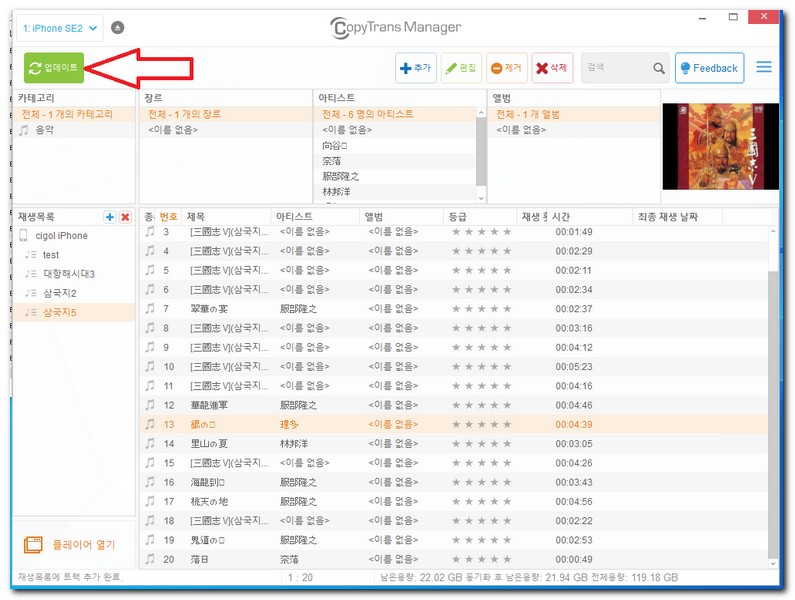Click the 추가 (add) toolbar button
Image resolution: width=795 pixels, height=600 pixels.
[415, 68]
